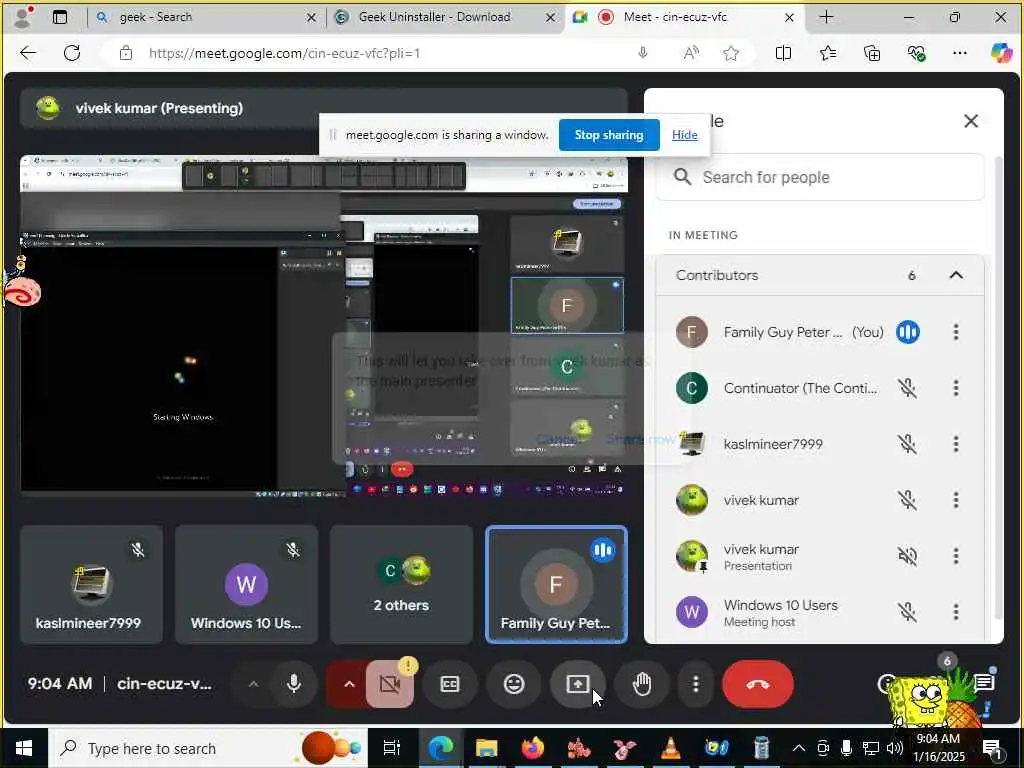The image size is (1024, 768).
Task: Open notifications center icon
Action: tap(991, 748)
